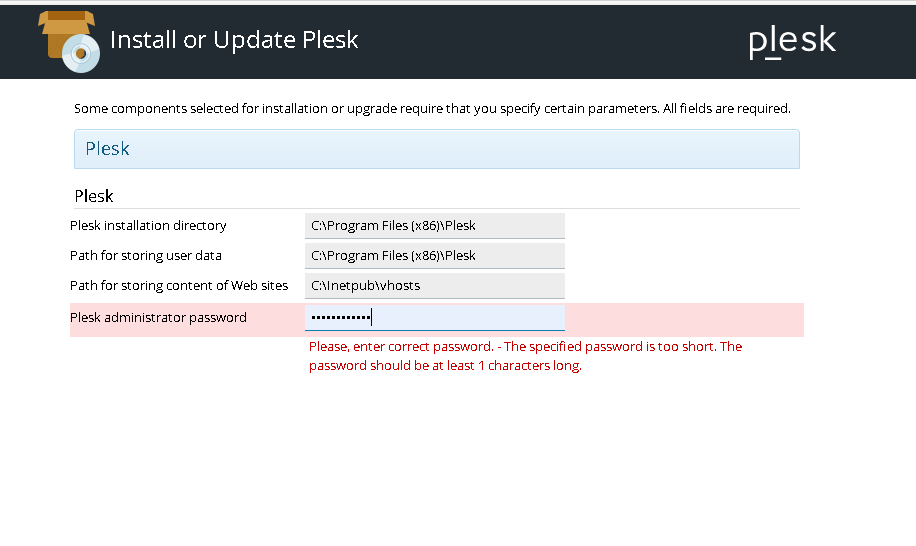Click the Plesk subsection heading
The width and height of the screenshot is (916, 546).
[x=94, y=196]
